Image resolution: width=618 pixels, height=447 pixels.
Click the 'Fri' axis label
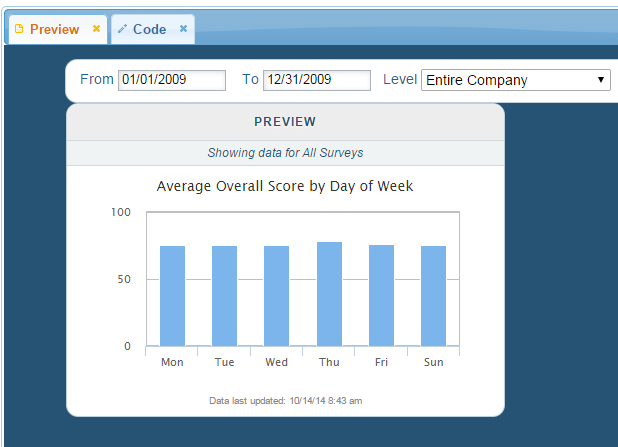click(x=381, y=362)
